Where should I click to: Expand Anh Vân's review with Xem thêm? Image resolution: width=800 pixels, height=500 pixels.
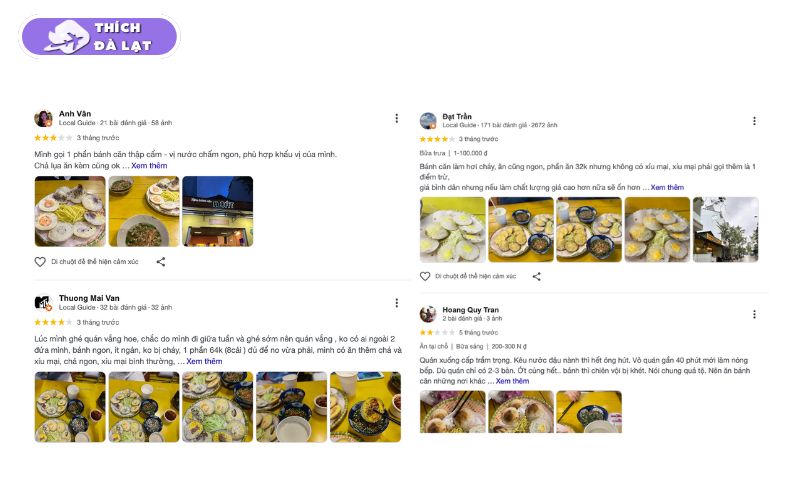(x=149, y=166)
